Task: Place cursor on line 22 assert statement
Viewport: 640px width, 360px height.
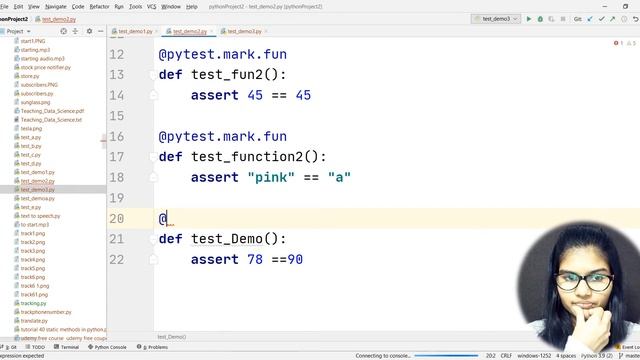Action: (247, 260)
